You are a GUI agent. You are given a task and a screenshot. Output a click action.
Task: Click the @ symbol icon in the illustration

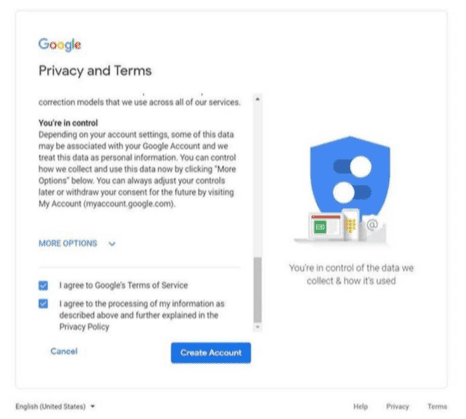click(372, 225)
